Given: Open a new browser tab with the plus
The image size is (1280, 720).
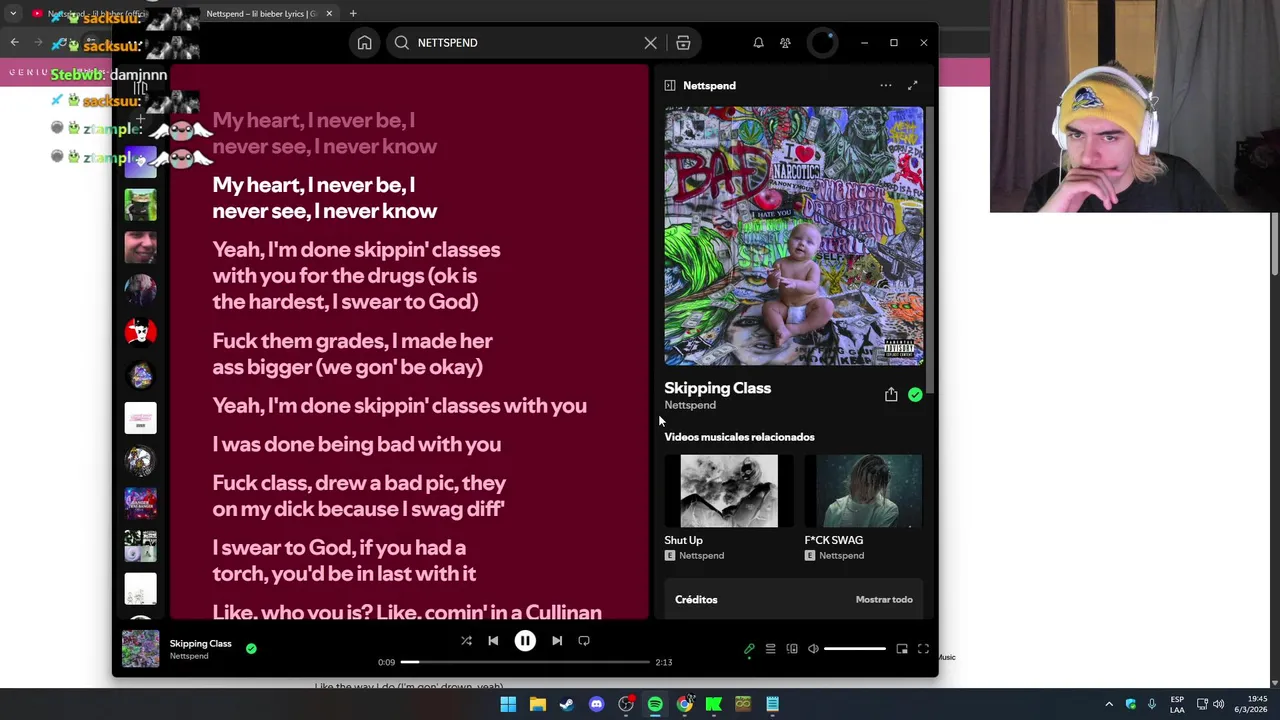Looking at the screenshot, I should (353, 14).
